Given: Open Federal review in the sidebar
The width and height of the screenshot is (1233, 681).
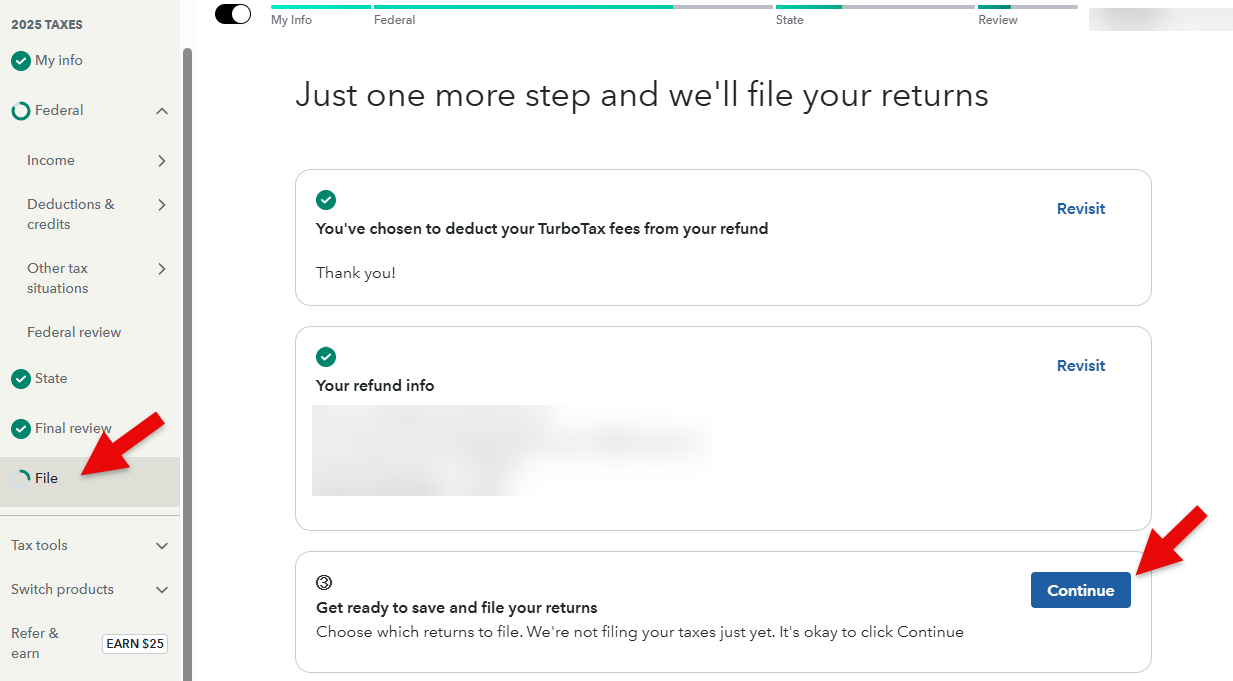Looking at the screenshot, I should (x=74, y=333).
